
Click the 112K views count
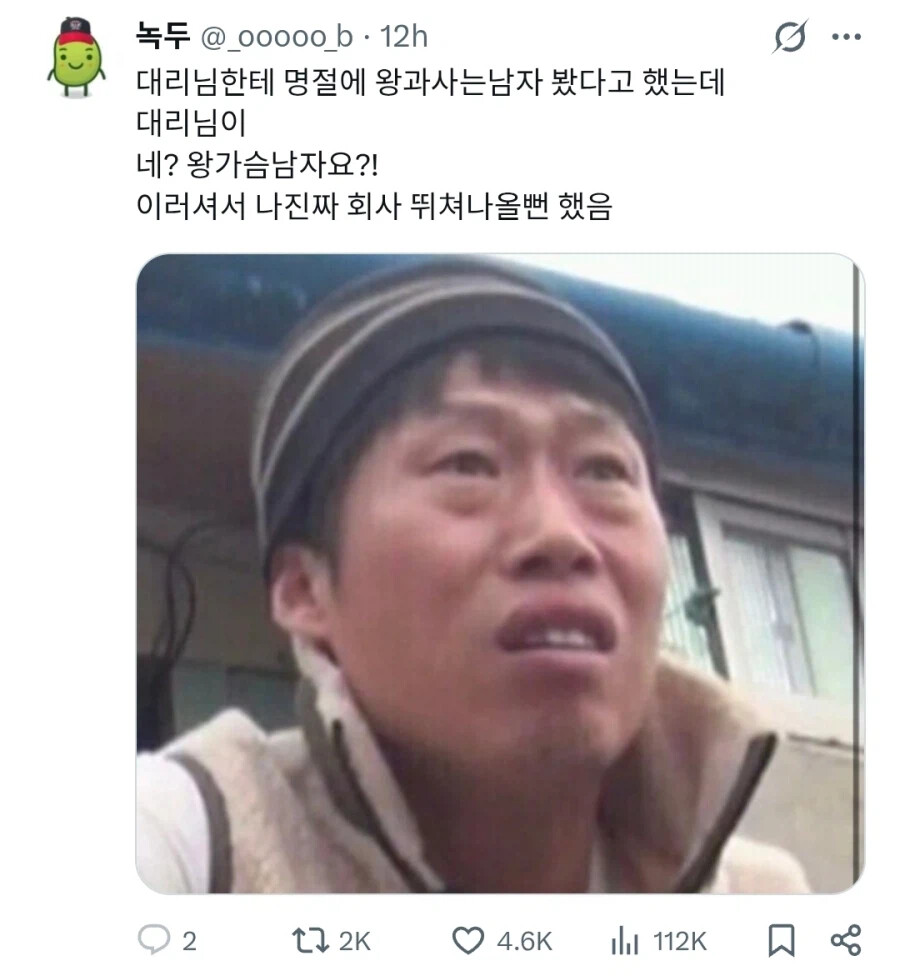coord(680,941)
